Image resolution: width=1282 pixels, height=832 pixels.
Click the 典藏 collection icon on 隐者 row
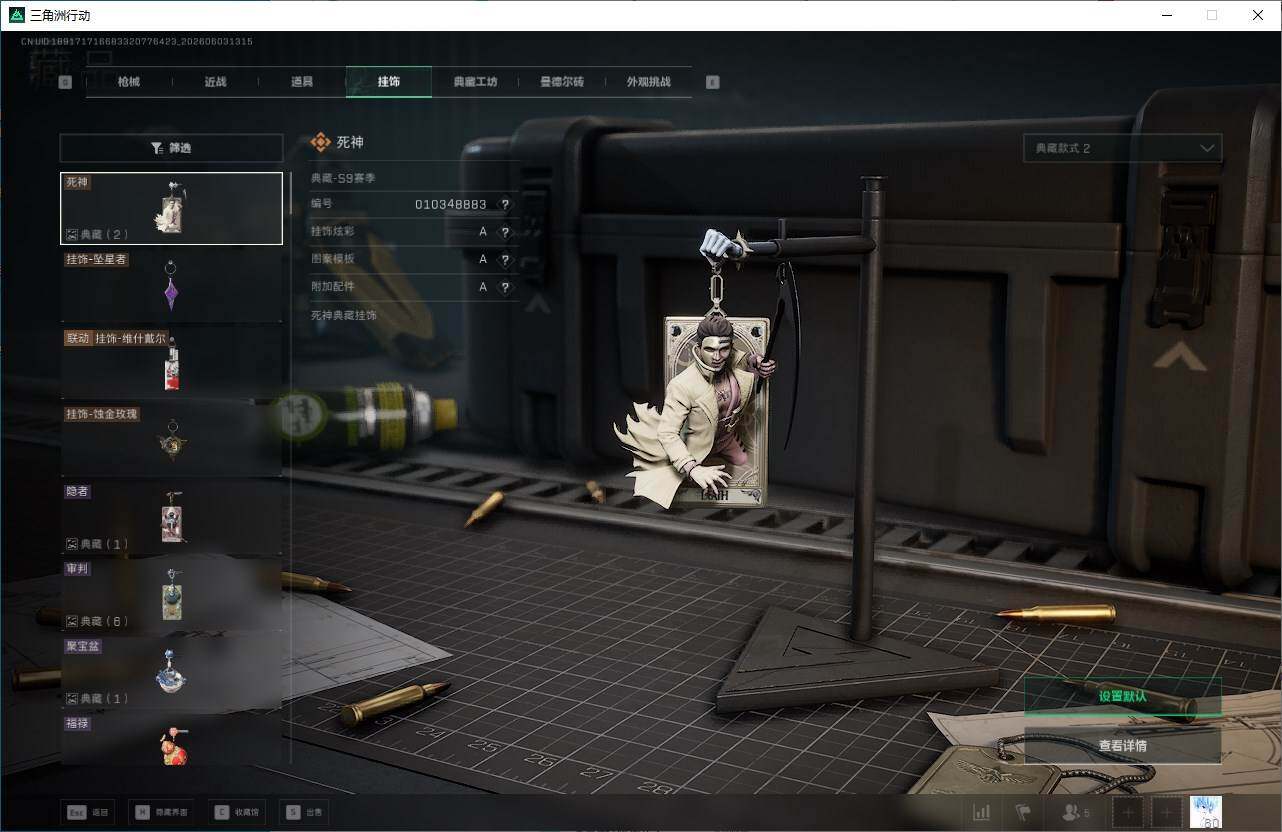coord(72,544)
